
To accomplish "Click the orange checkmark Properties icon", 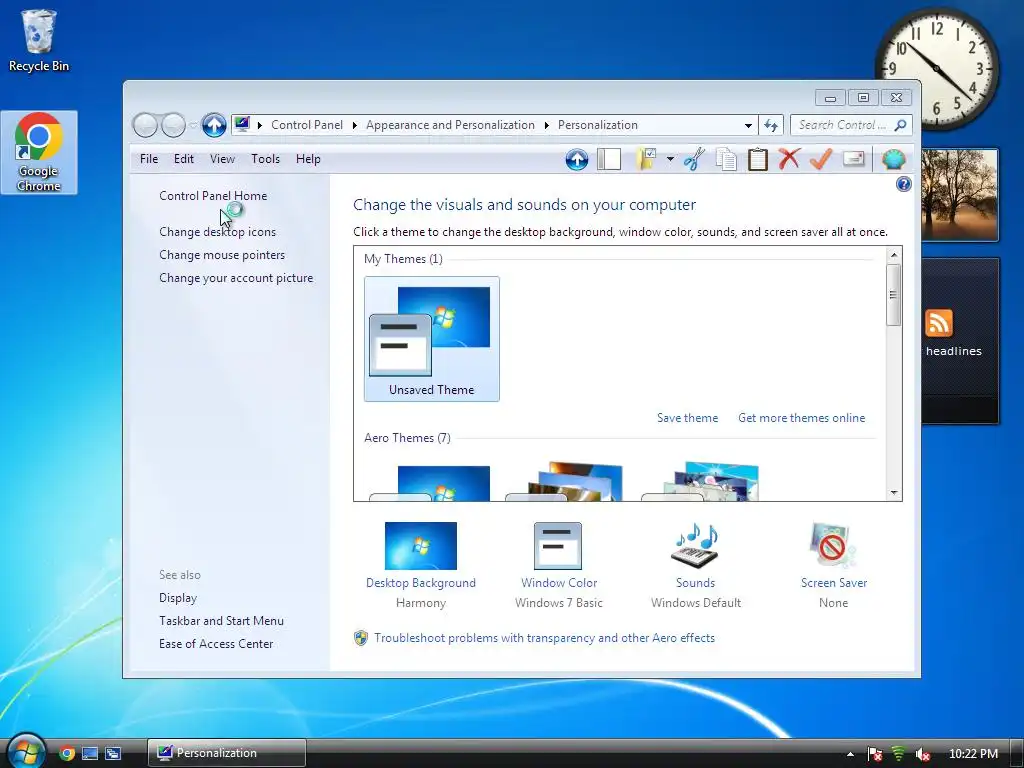I will (821, 159).
